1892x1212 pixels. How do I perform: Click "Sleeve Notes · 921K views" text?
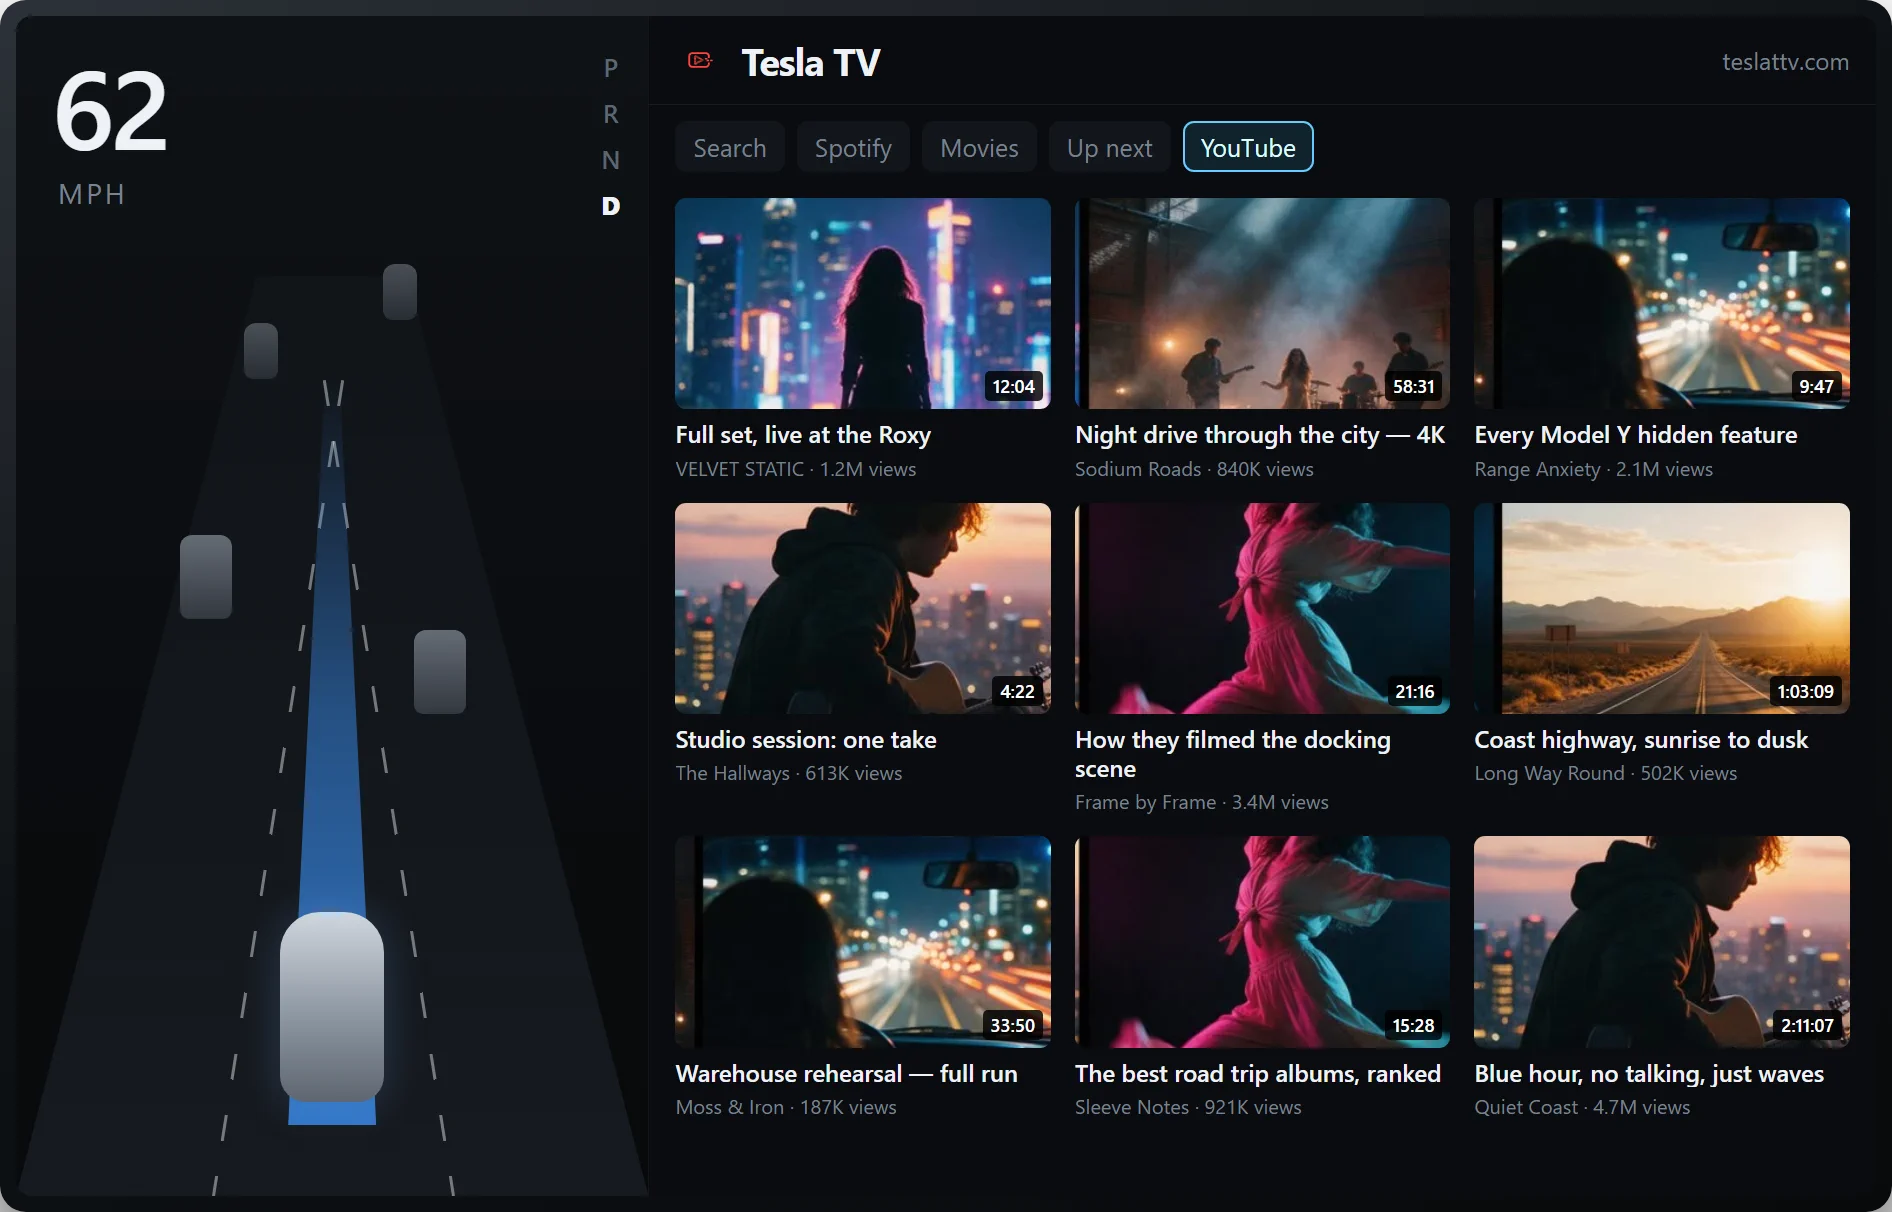[1188, 1107]
